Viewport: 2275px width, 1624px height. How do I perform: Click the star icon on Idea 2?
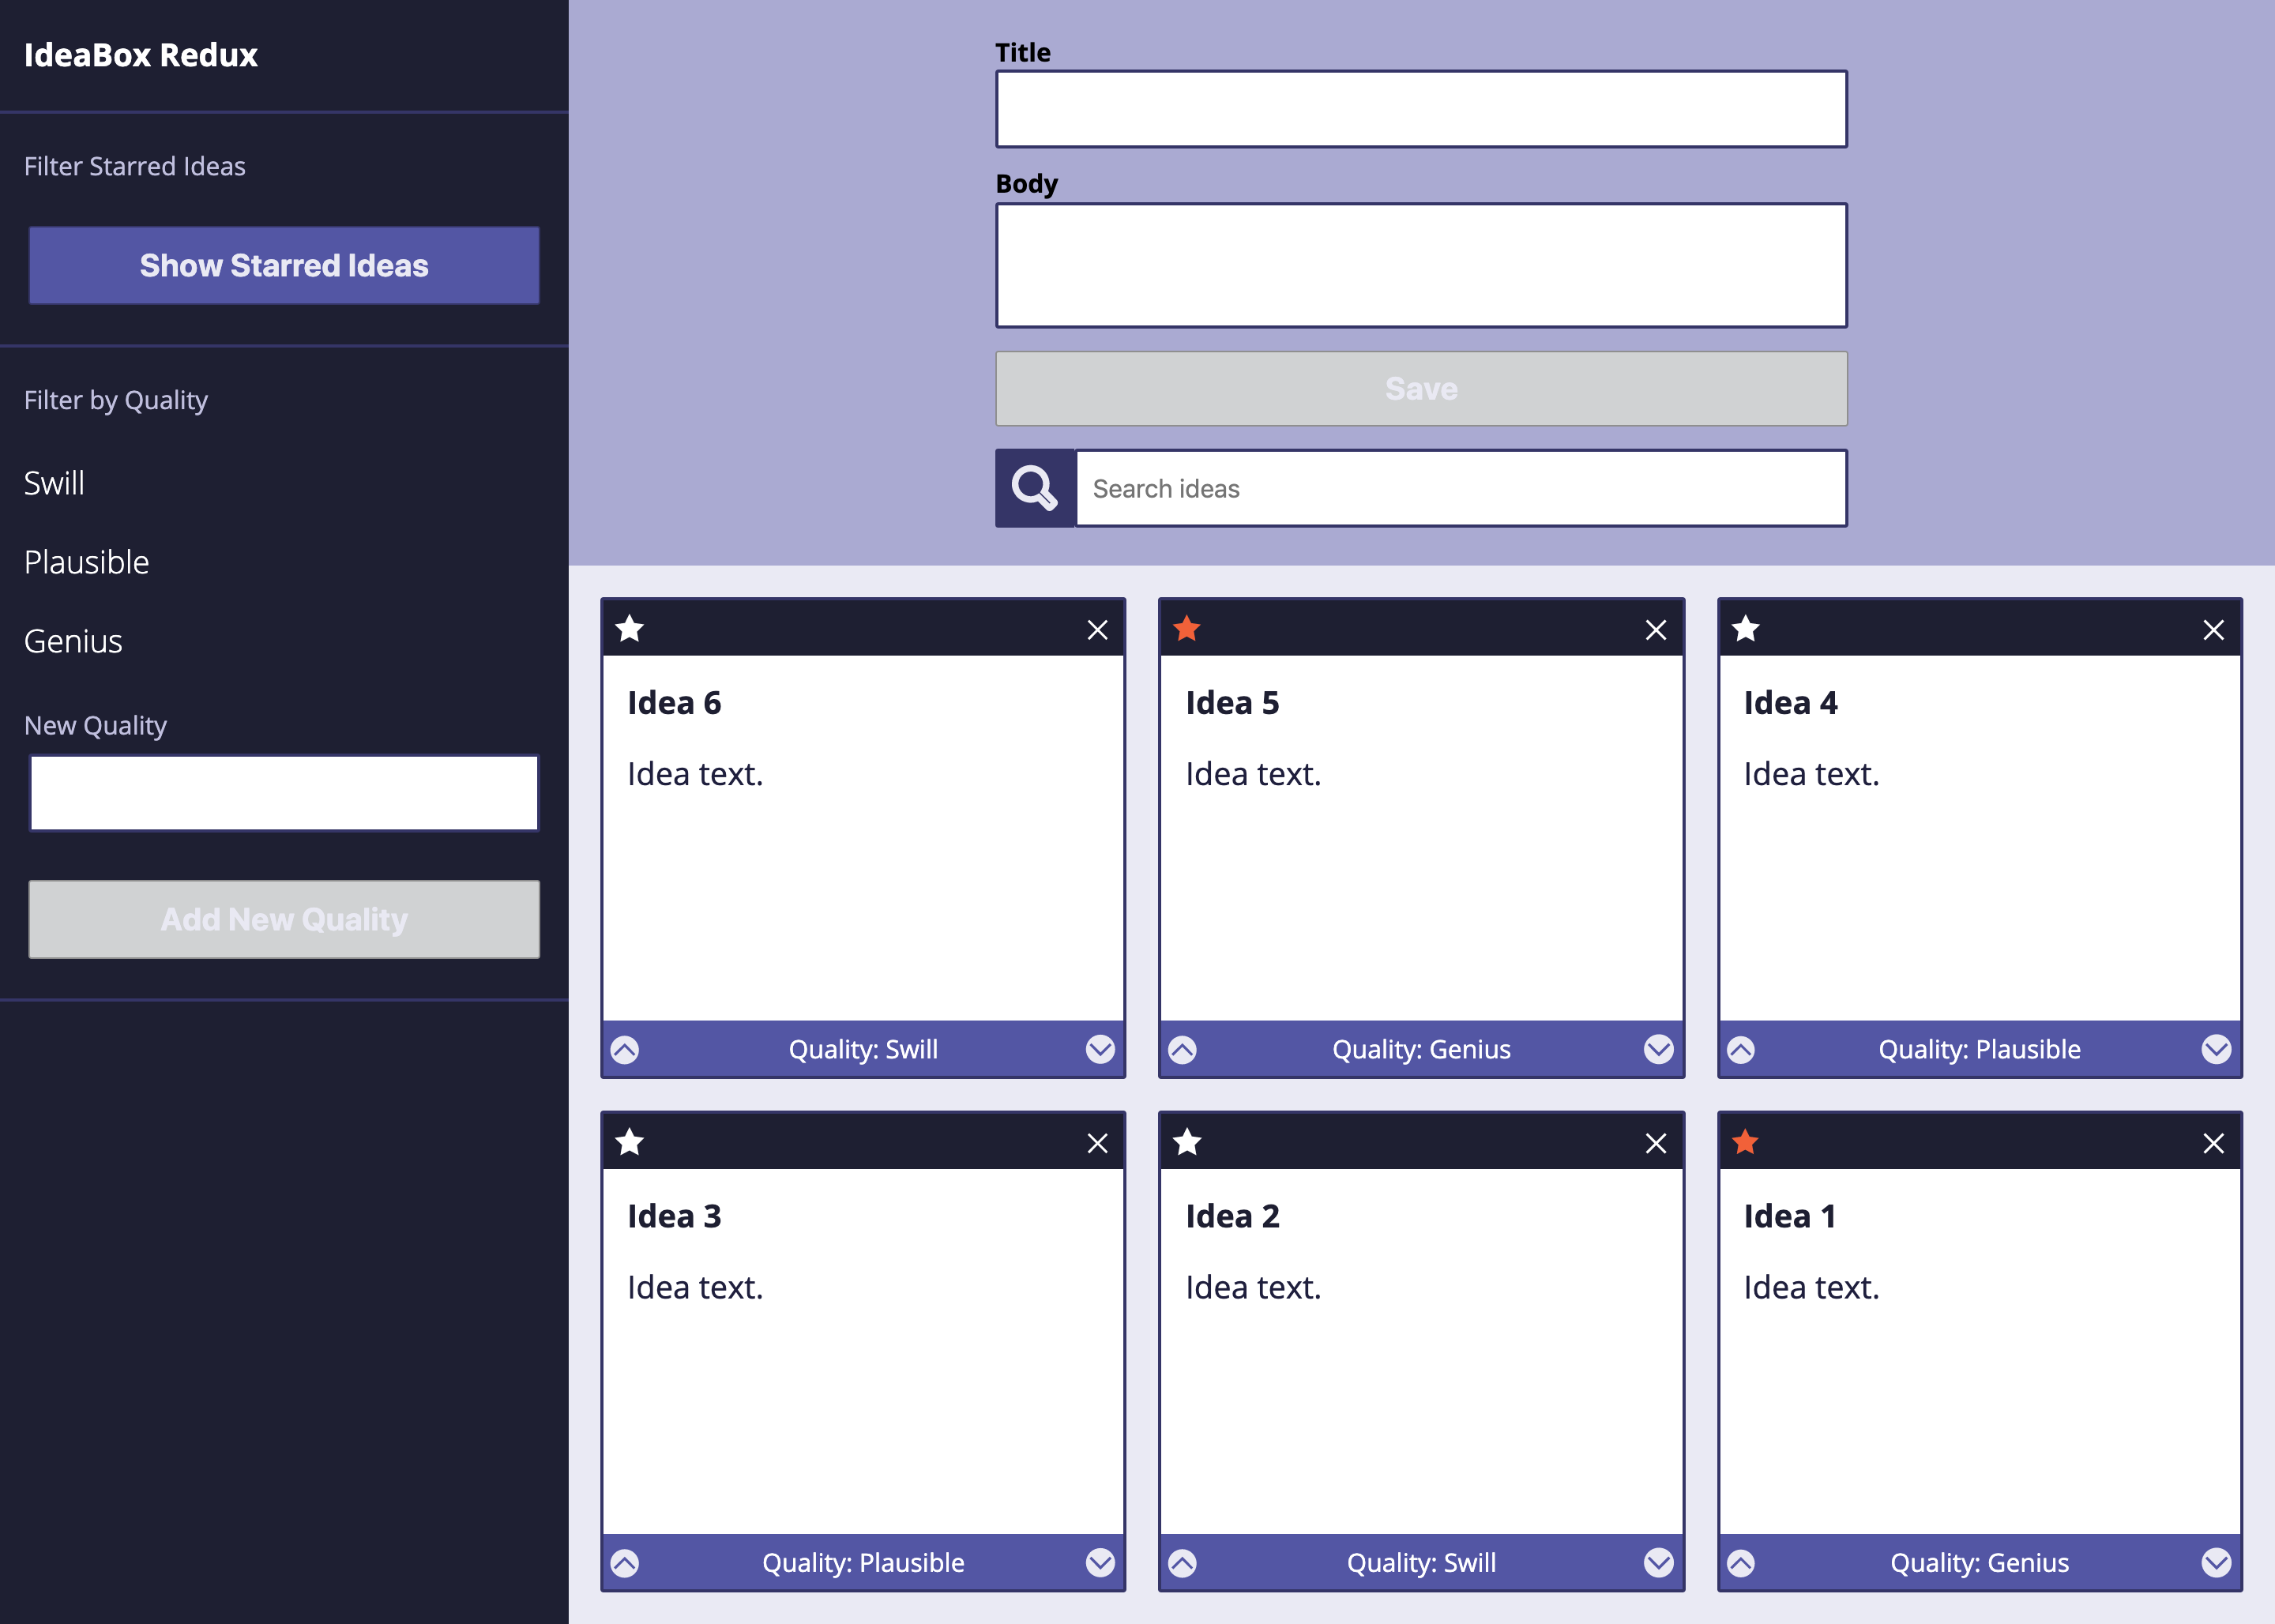coord(1187,1142)
